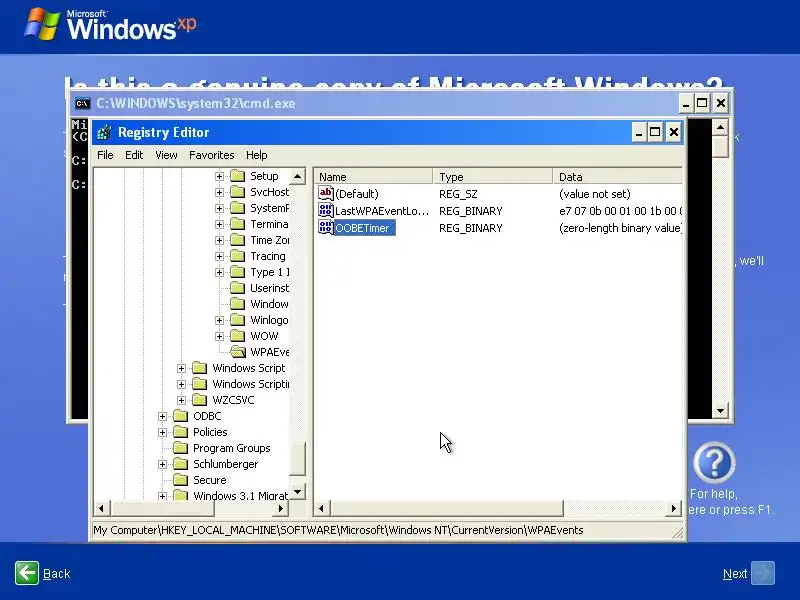This screenshot has height=600, width=800.
Task: Select the Windows 3.1 Migrat key
Action: click(240, 496)
